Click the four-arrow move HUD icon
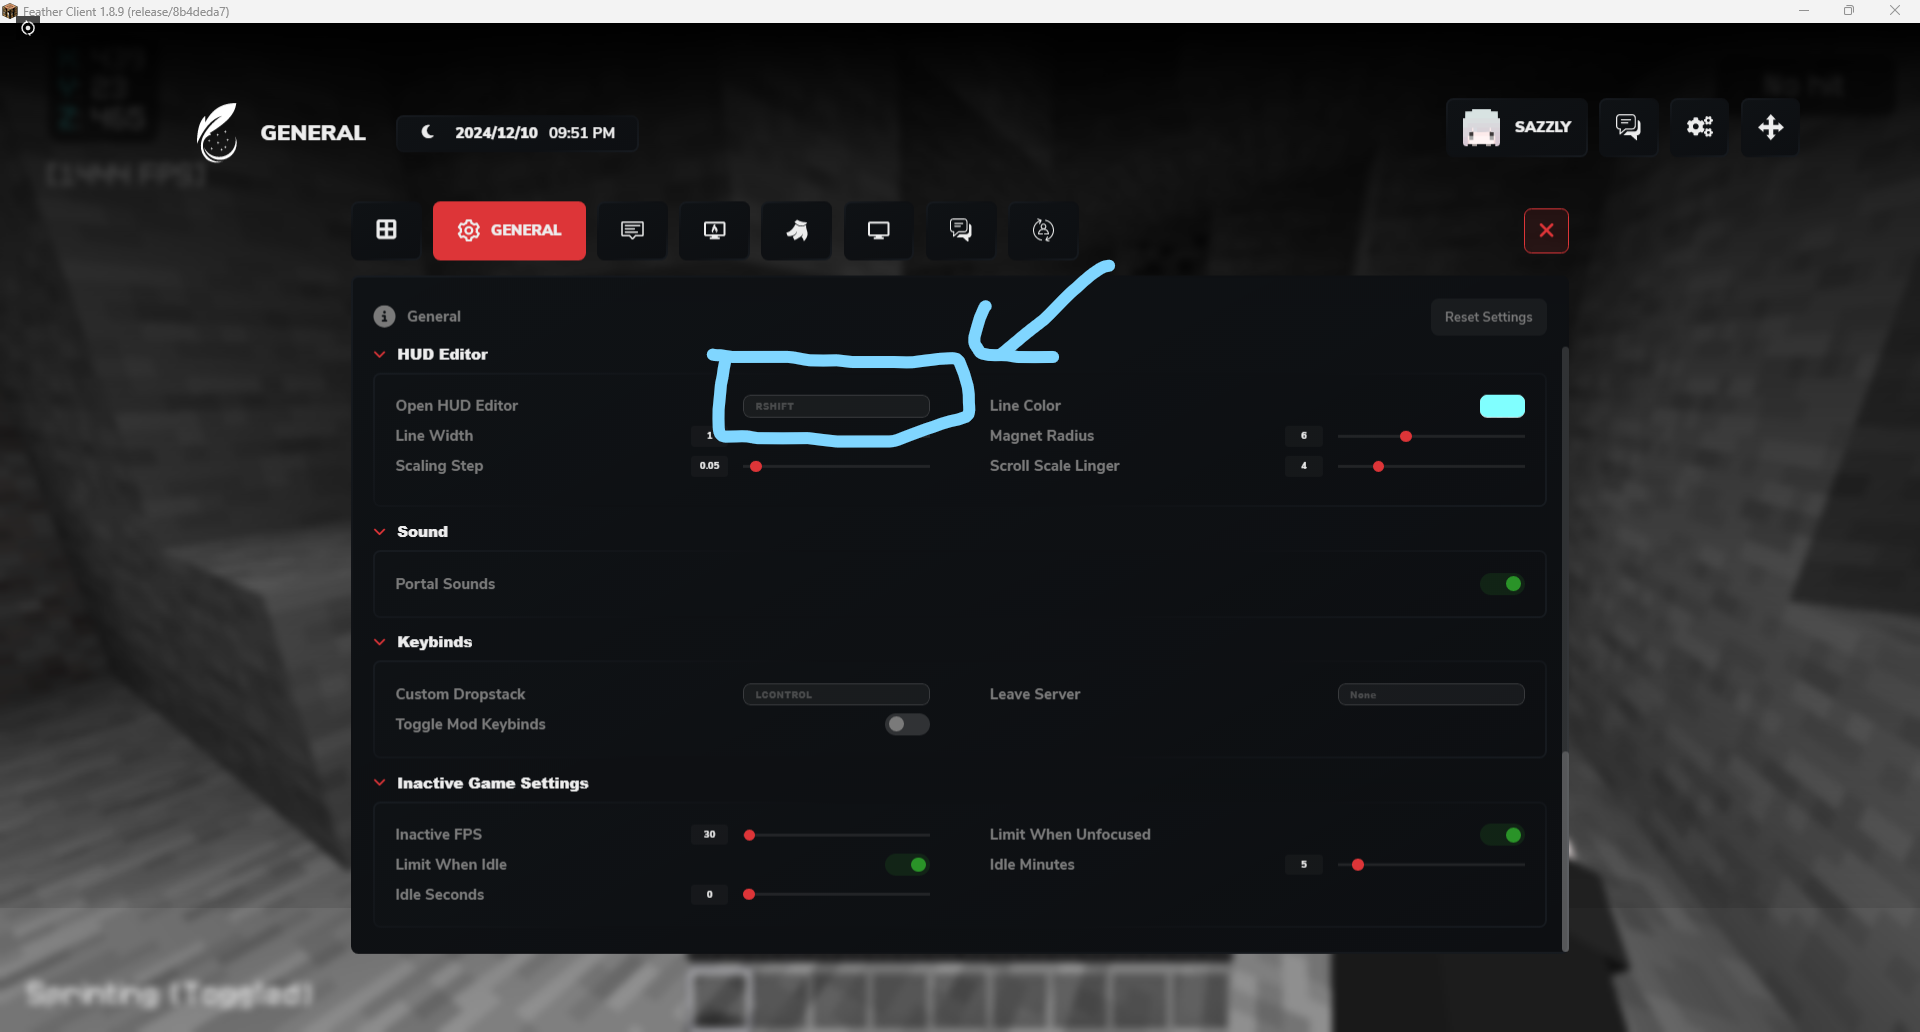1920x1032 pixels. click(x=1770, y=127)
